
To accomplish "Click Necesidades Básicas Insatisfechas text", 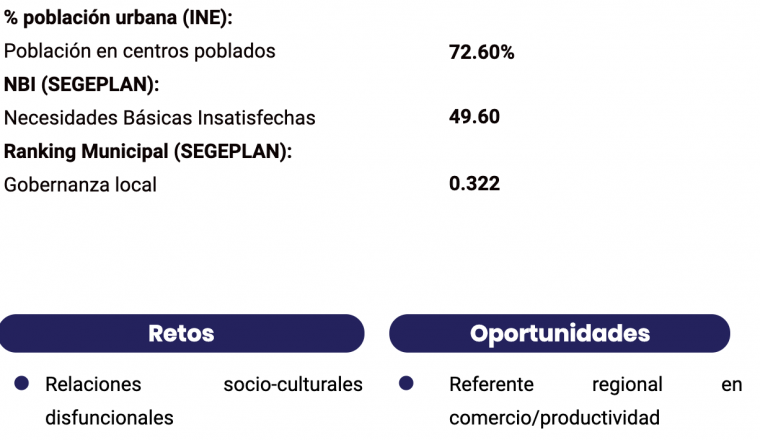I will 159,118.
